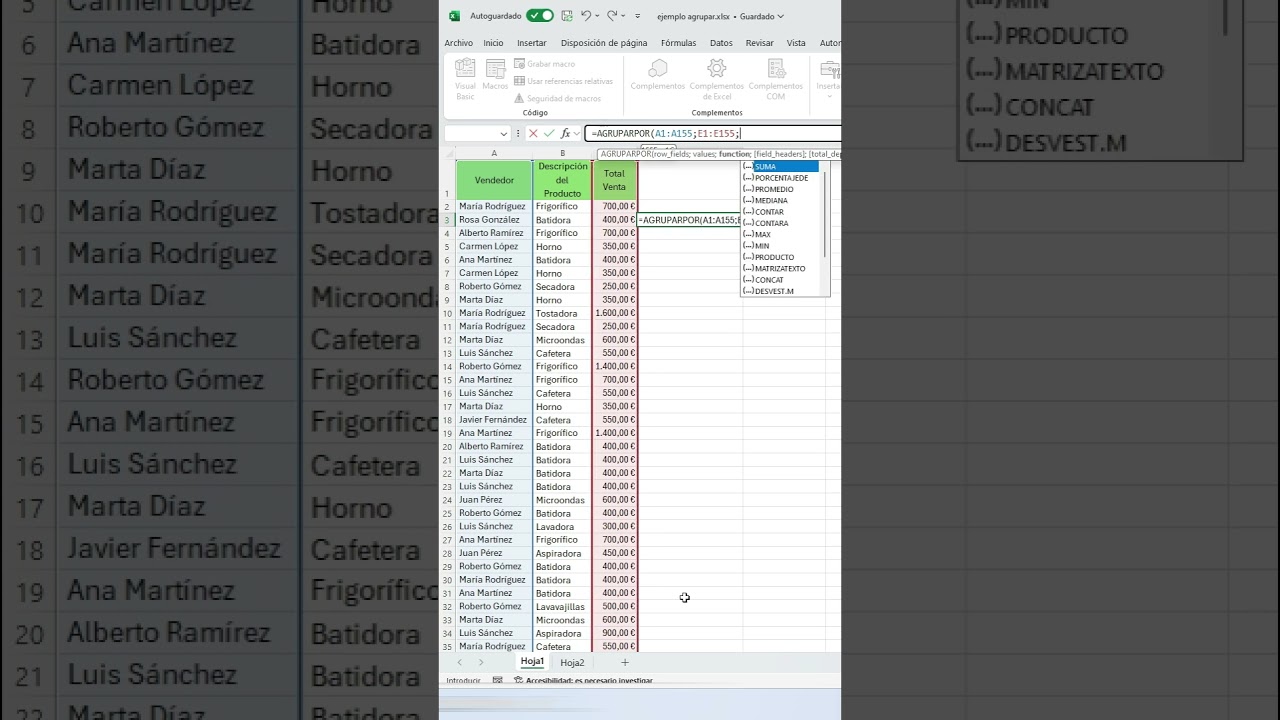Click Grabar macro
Image resolution: width=1280 pixels, height=720 pixels.
(545, 64)
